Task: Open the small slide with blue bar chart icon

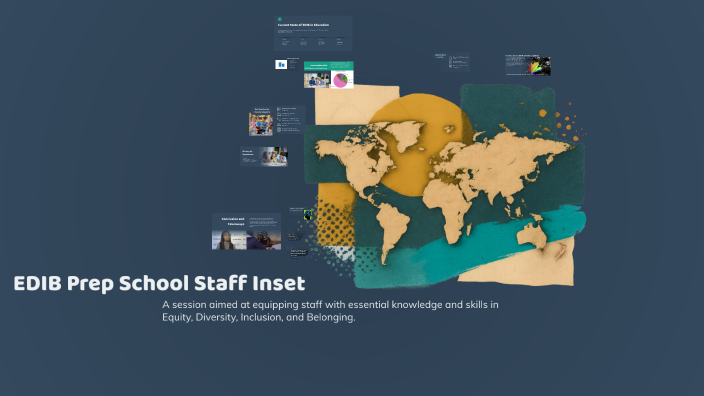Action: 287,64
